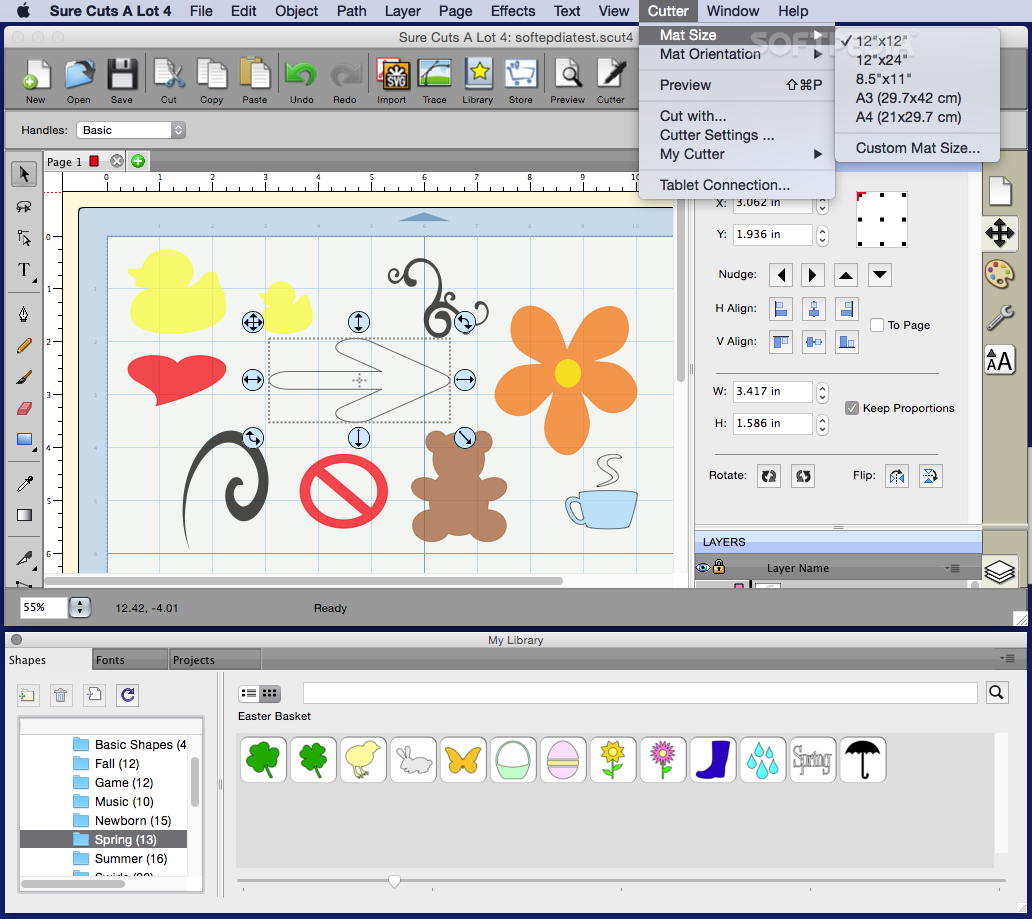Screen dimensions: 1032x919
Task: Switch library to grid view
Action: click(x=270, y=693)
